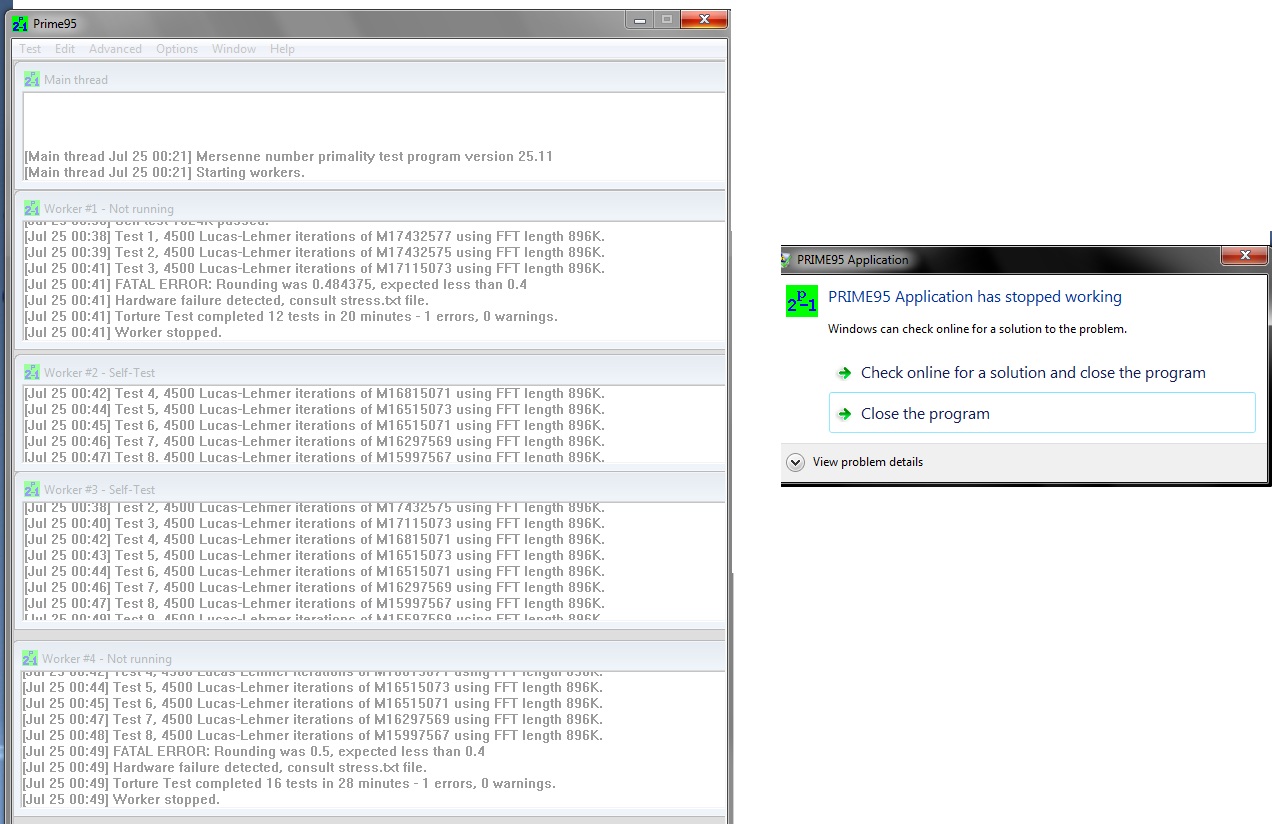Viewport: 1272px width, 824px height.
Task: Click Worker #1 'Worker stopped.' line
Action: (123, 332)
